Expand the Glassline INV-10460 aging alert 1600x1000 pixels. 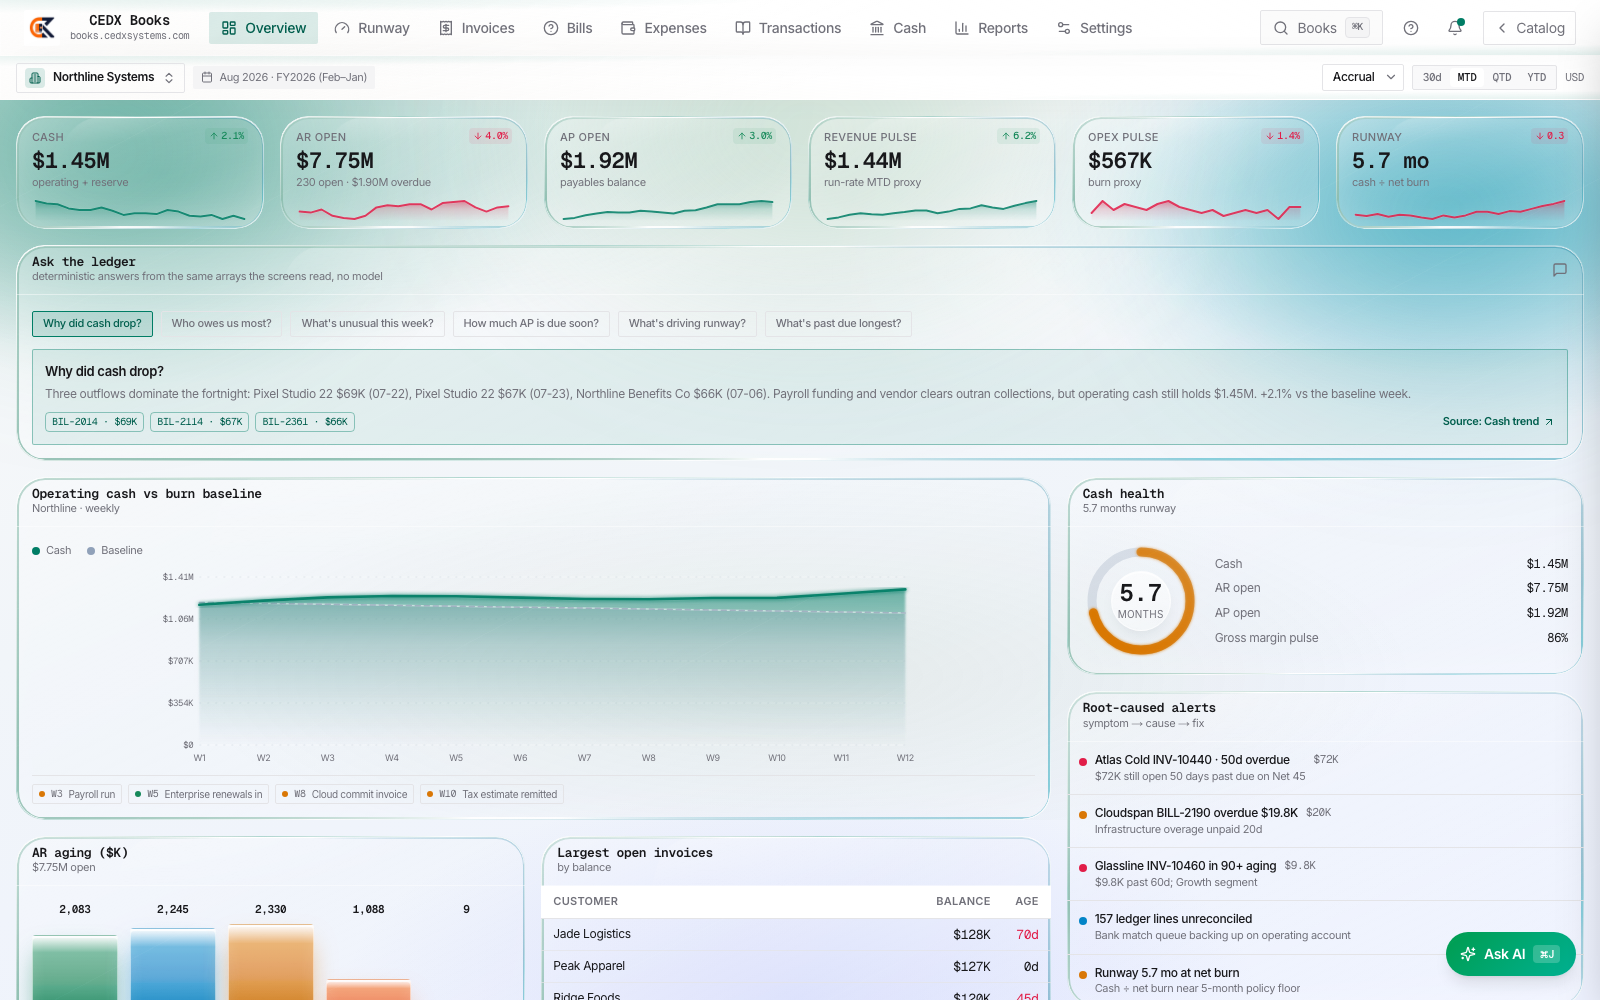(1325, 874)
